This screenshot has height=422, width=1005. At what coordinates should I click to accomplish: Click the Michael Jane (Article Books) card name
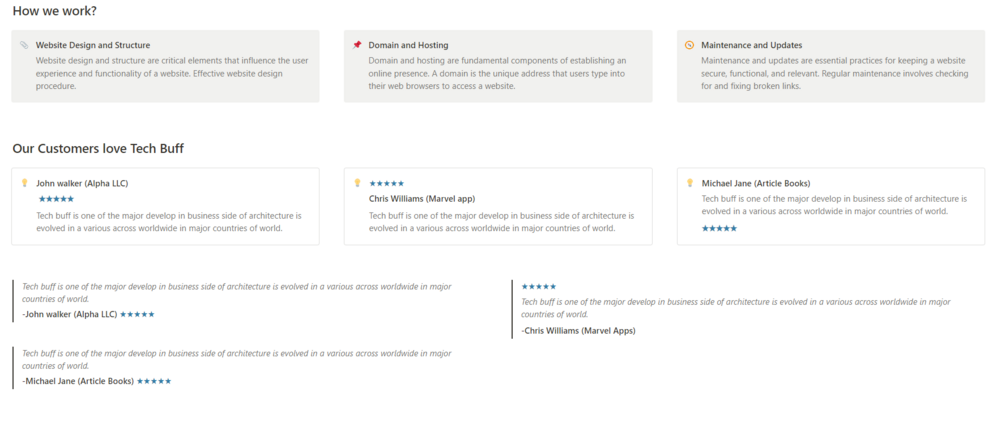click(x=755, y=183)
